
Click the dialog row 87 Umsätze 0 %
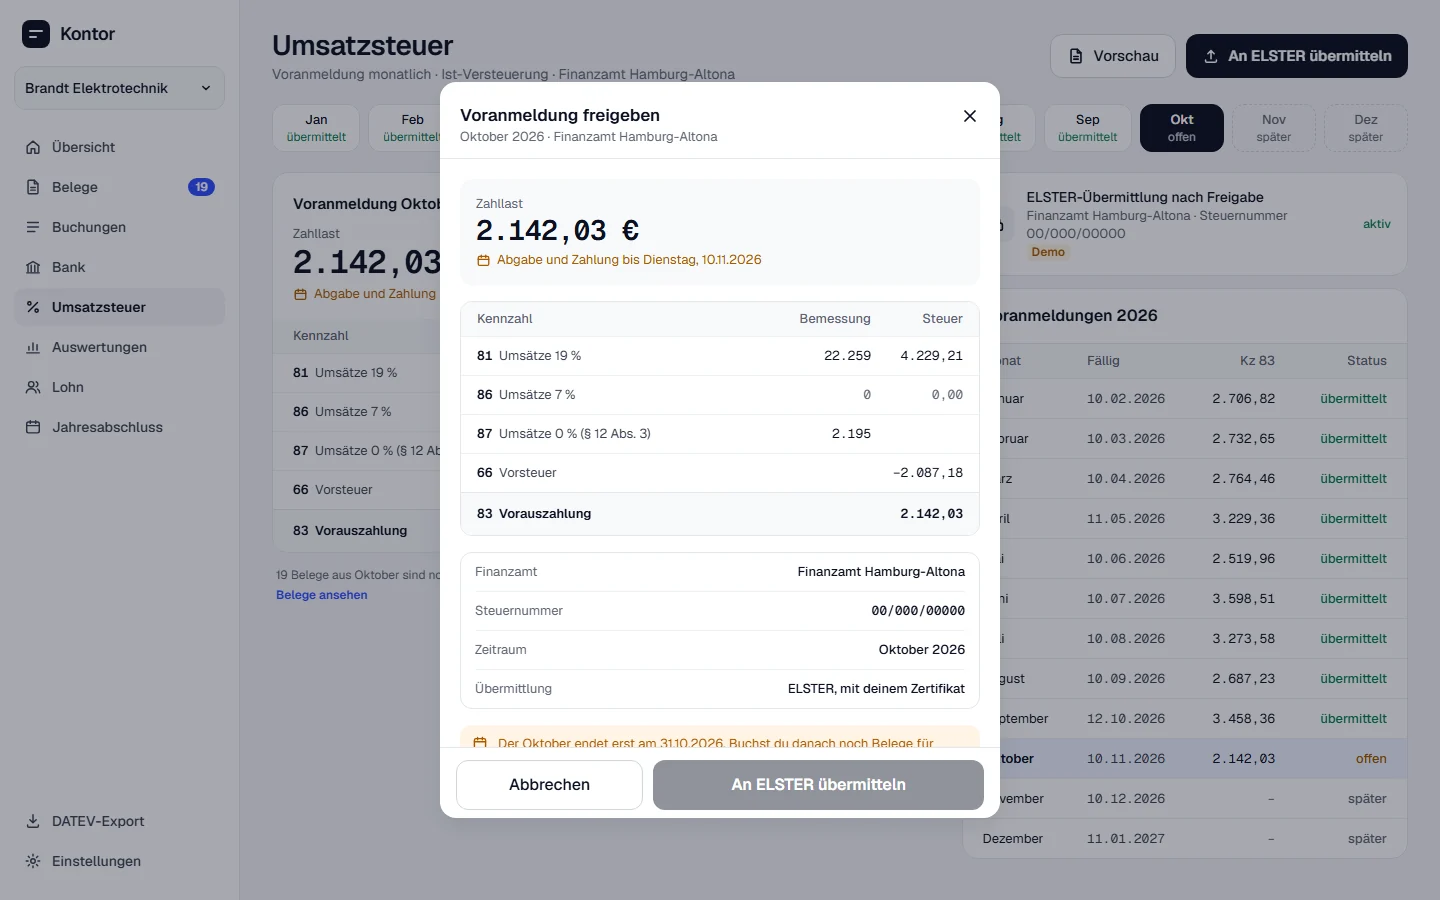click(x=720, y=434)
